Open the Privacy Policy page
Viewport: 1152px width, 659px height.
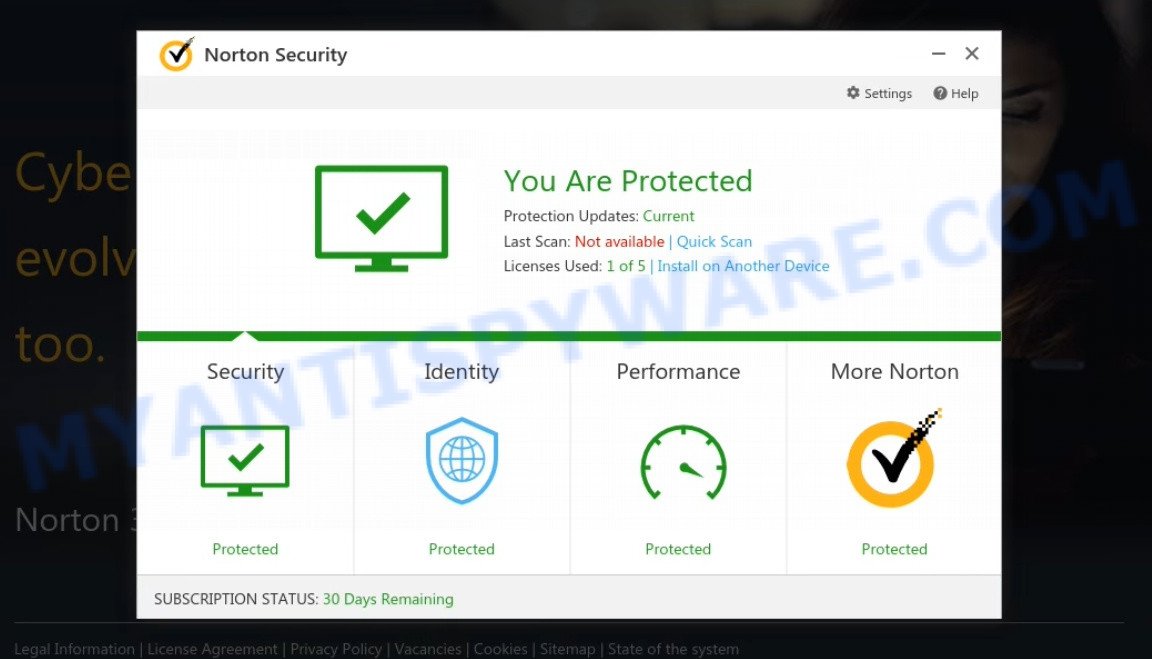pyautogui.click(x=335, y=648)
